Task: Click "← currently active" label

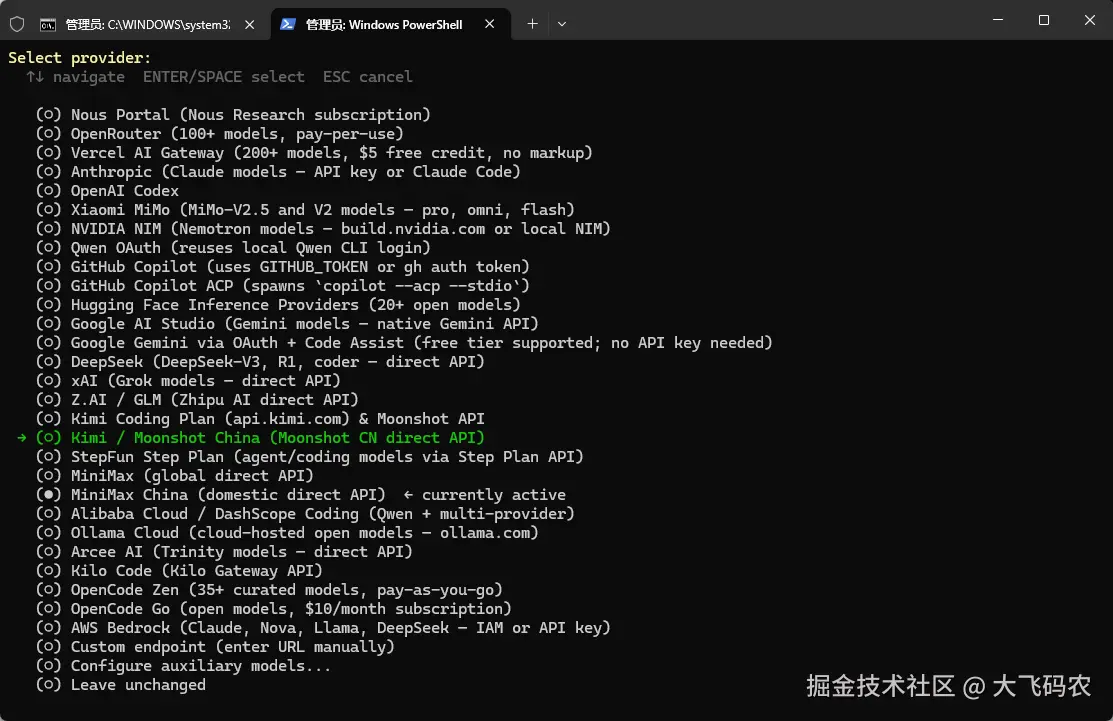Action: pos(485,495)
